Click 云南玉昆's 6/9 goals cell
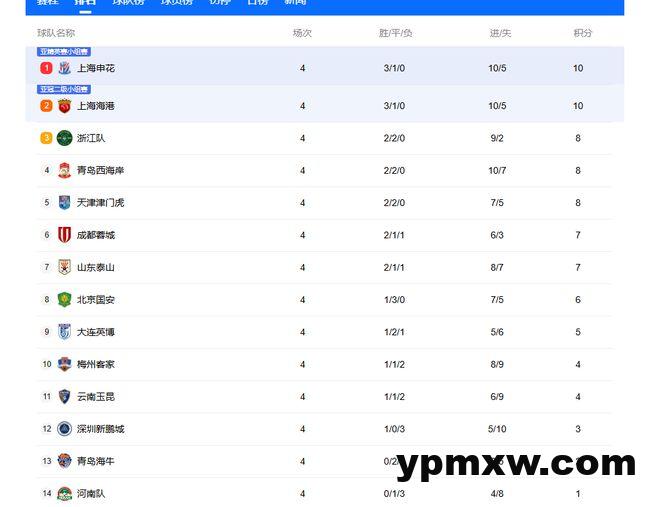Image resolution: width=660 pixels, height=507 pixels. 497,397
